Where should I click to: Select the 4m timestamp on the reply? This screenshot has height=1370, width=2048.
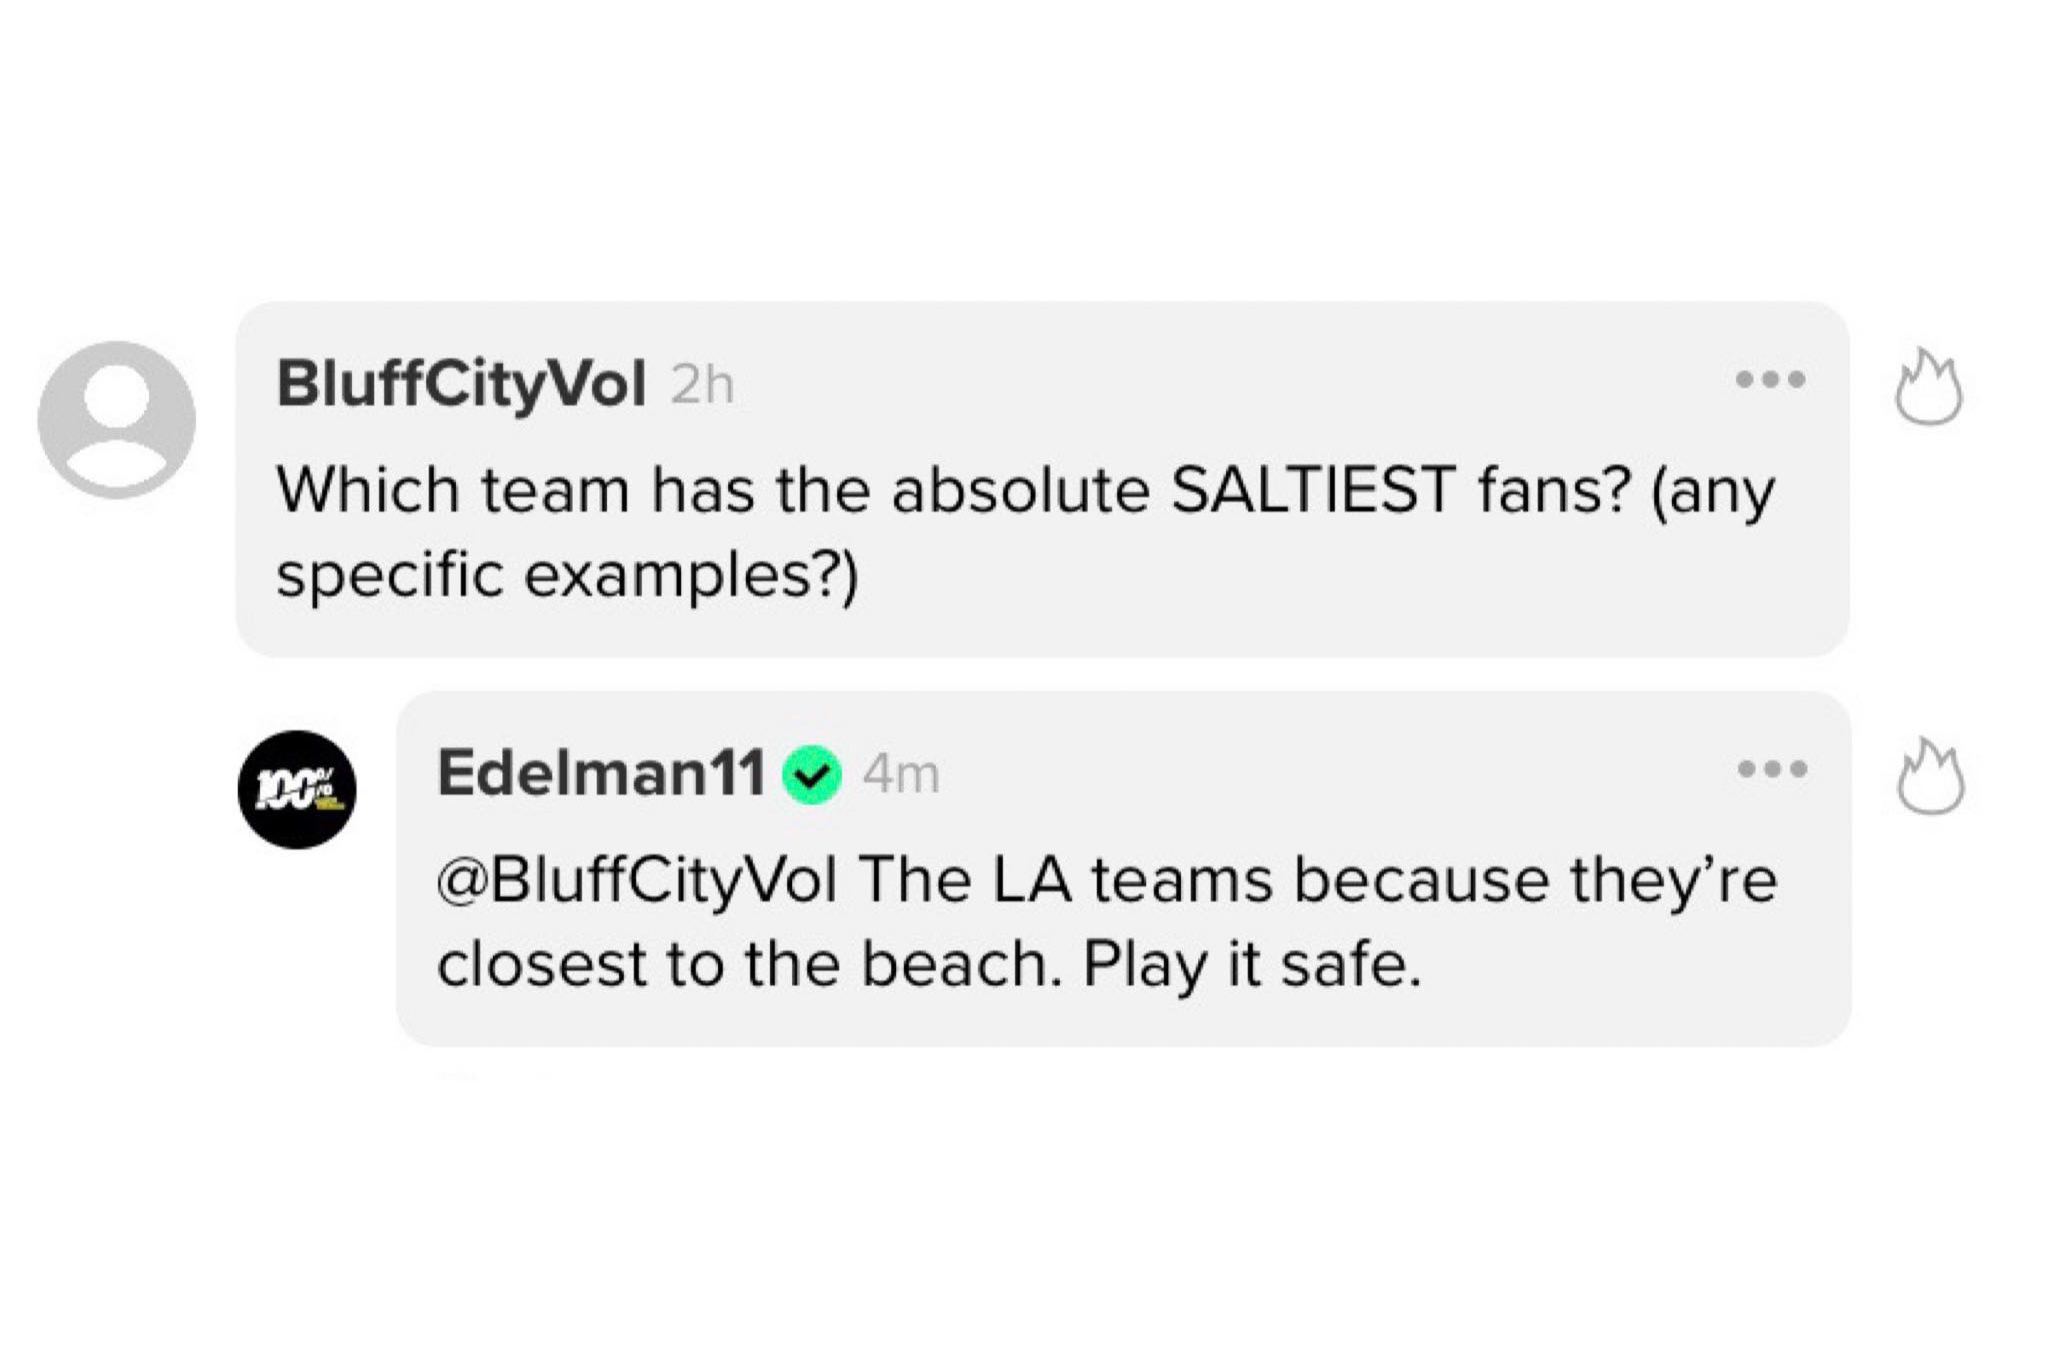pos(902,775)
